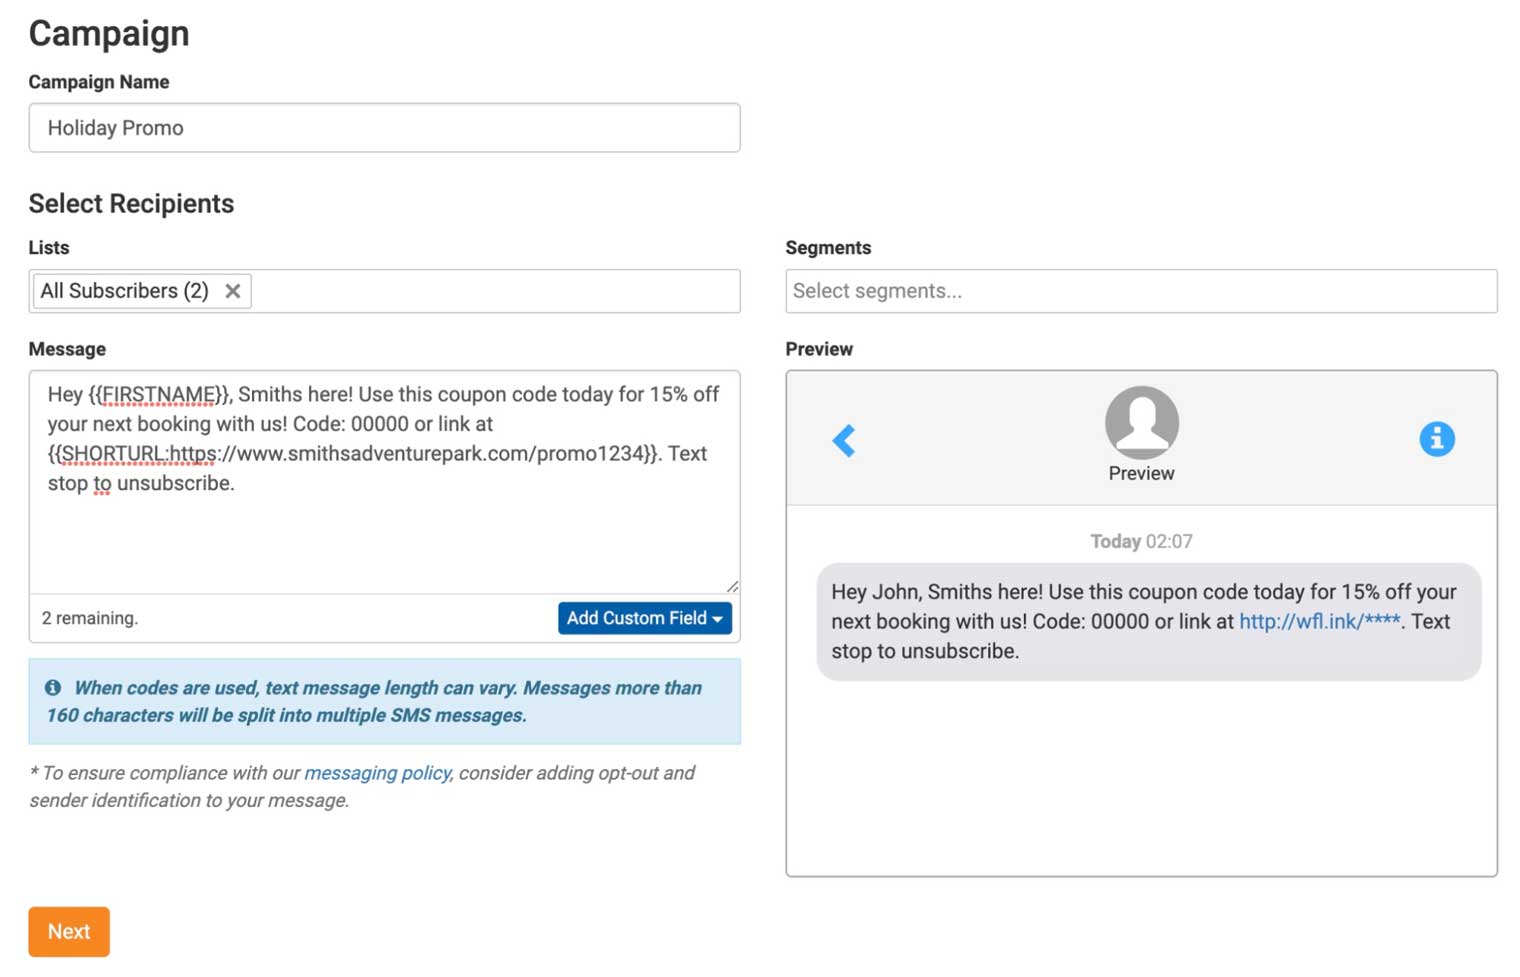Screen dimensions: 1520x977
Task: Click the 160 characters SMS notice banner
Action: (x=384, y=701)
